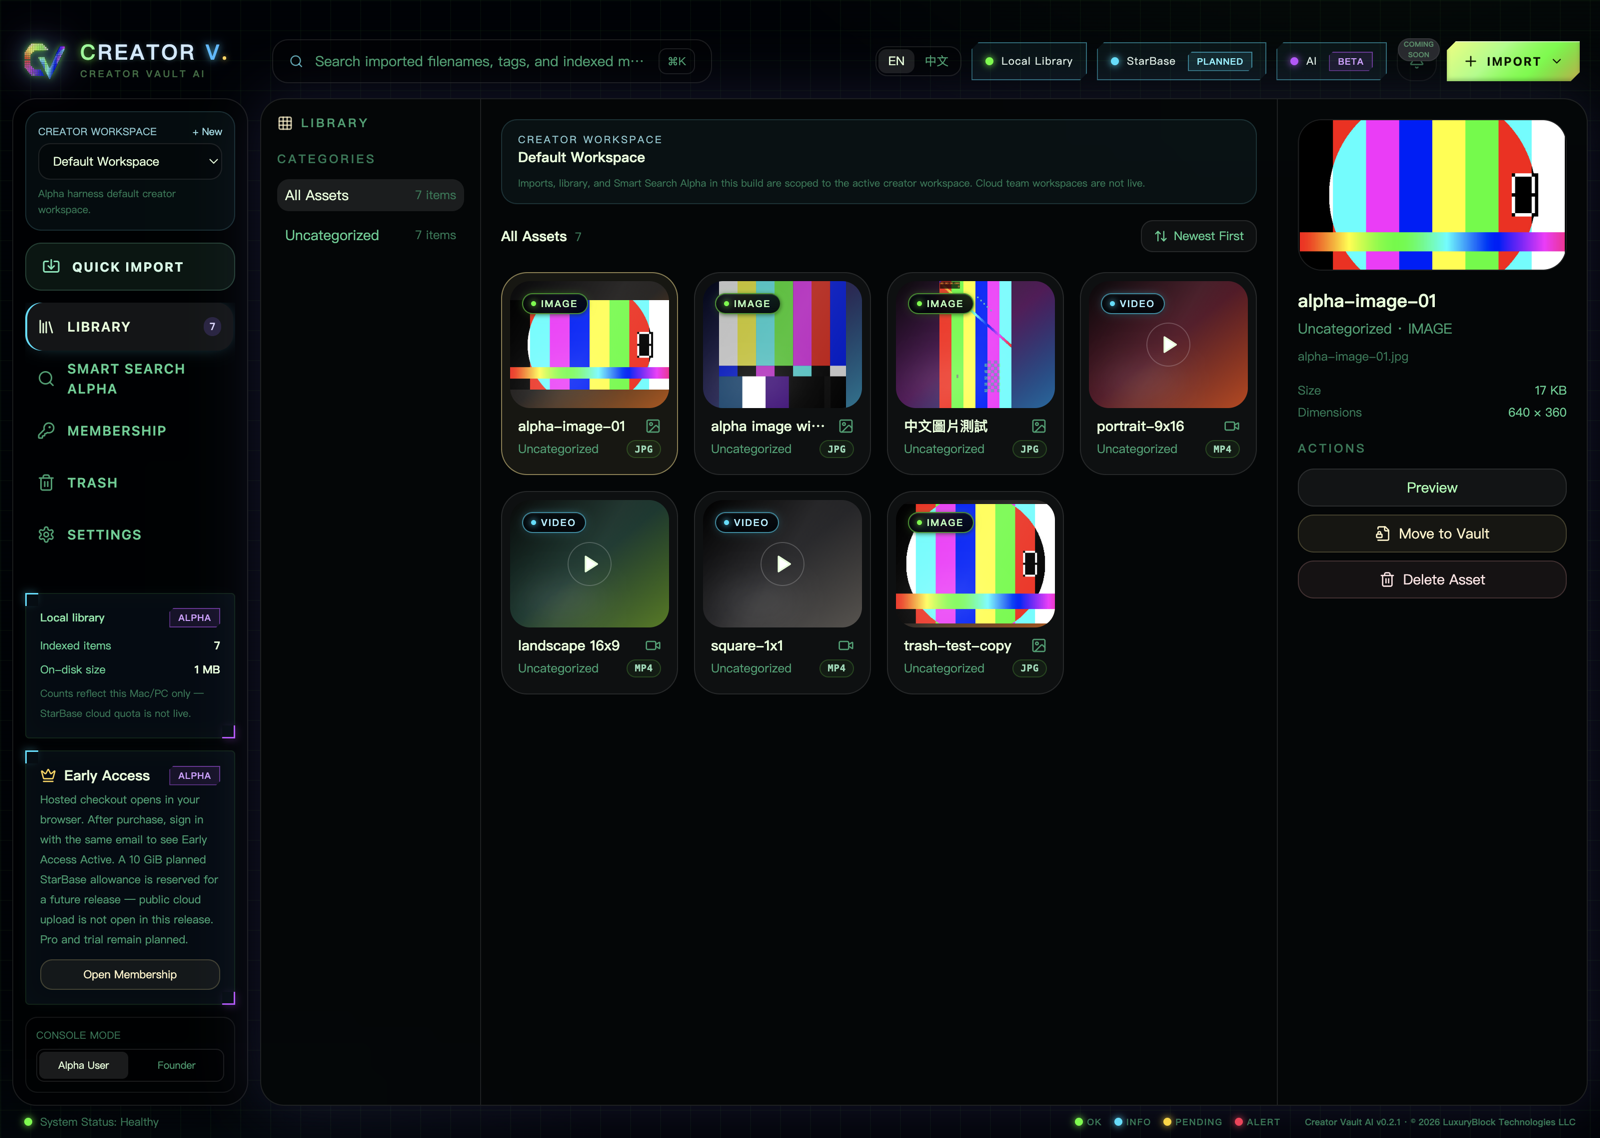Expand the Import button chevron
Screen dimensions: 1600x1138
tap(1558, 62)
